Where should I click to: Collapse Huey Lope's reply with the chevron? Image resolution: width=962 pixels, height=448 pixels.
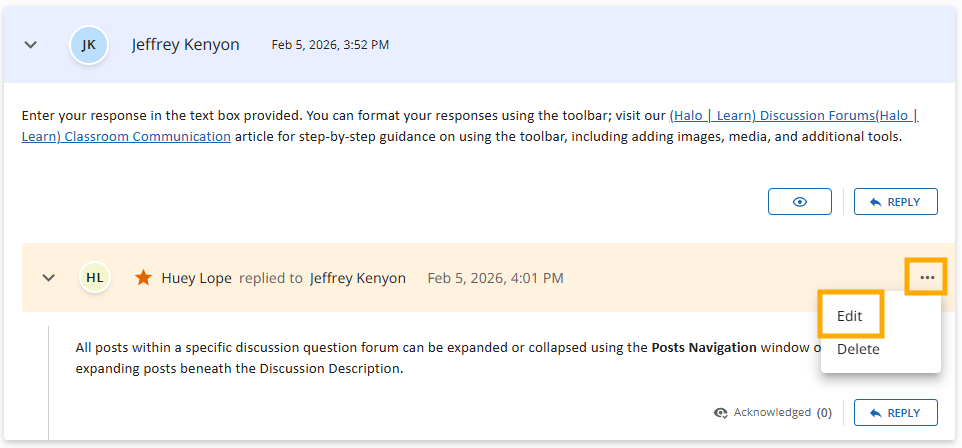point(48,277)
